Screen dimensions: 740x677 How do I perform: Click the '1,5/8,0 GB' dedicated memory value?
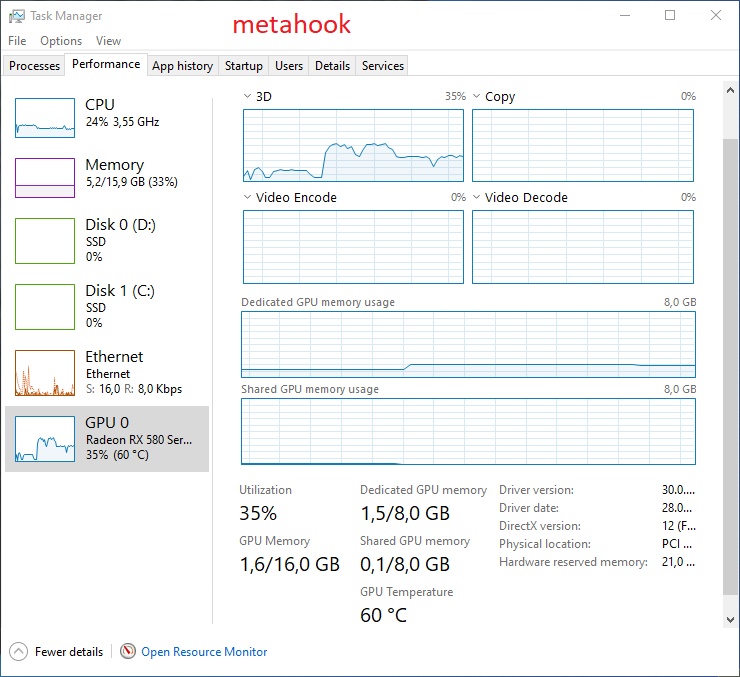pyautogui.click(x=405, y=513)
